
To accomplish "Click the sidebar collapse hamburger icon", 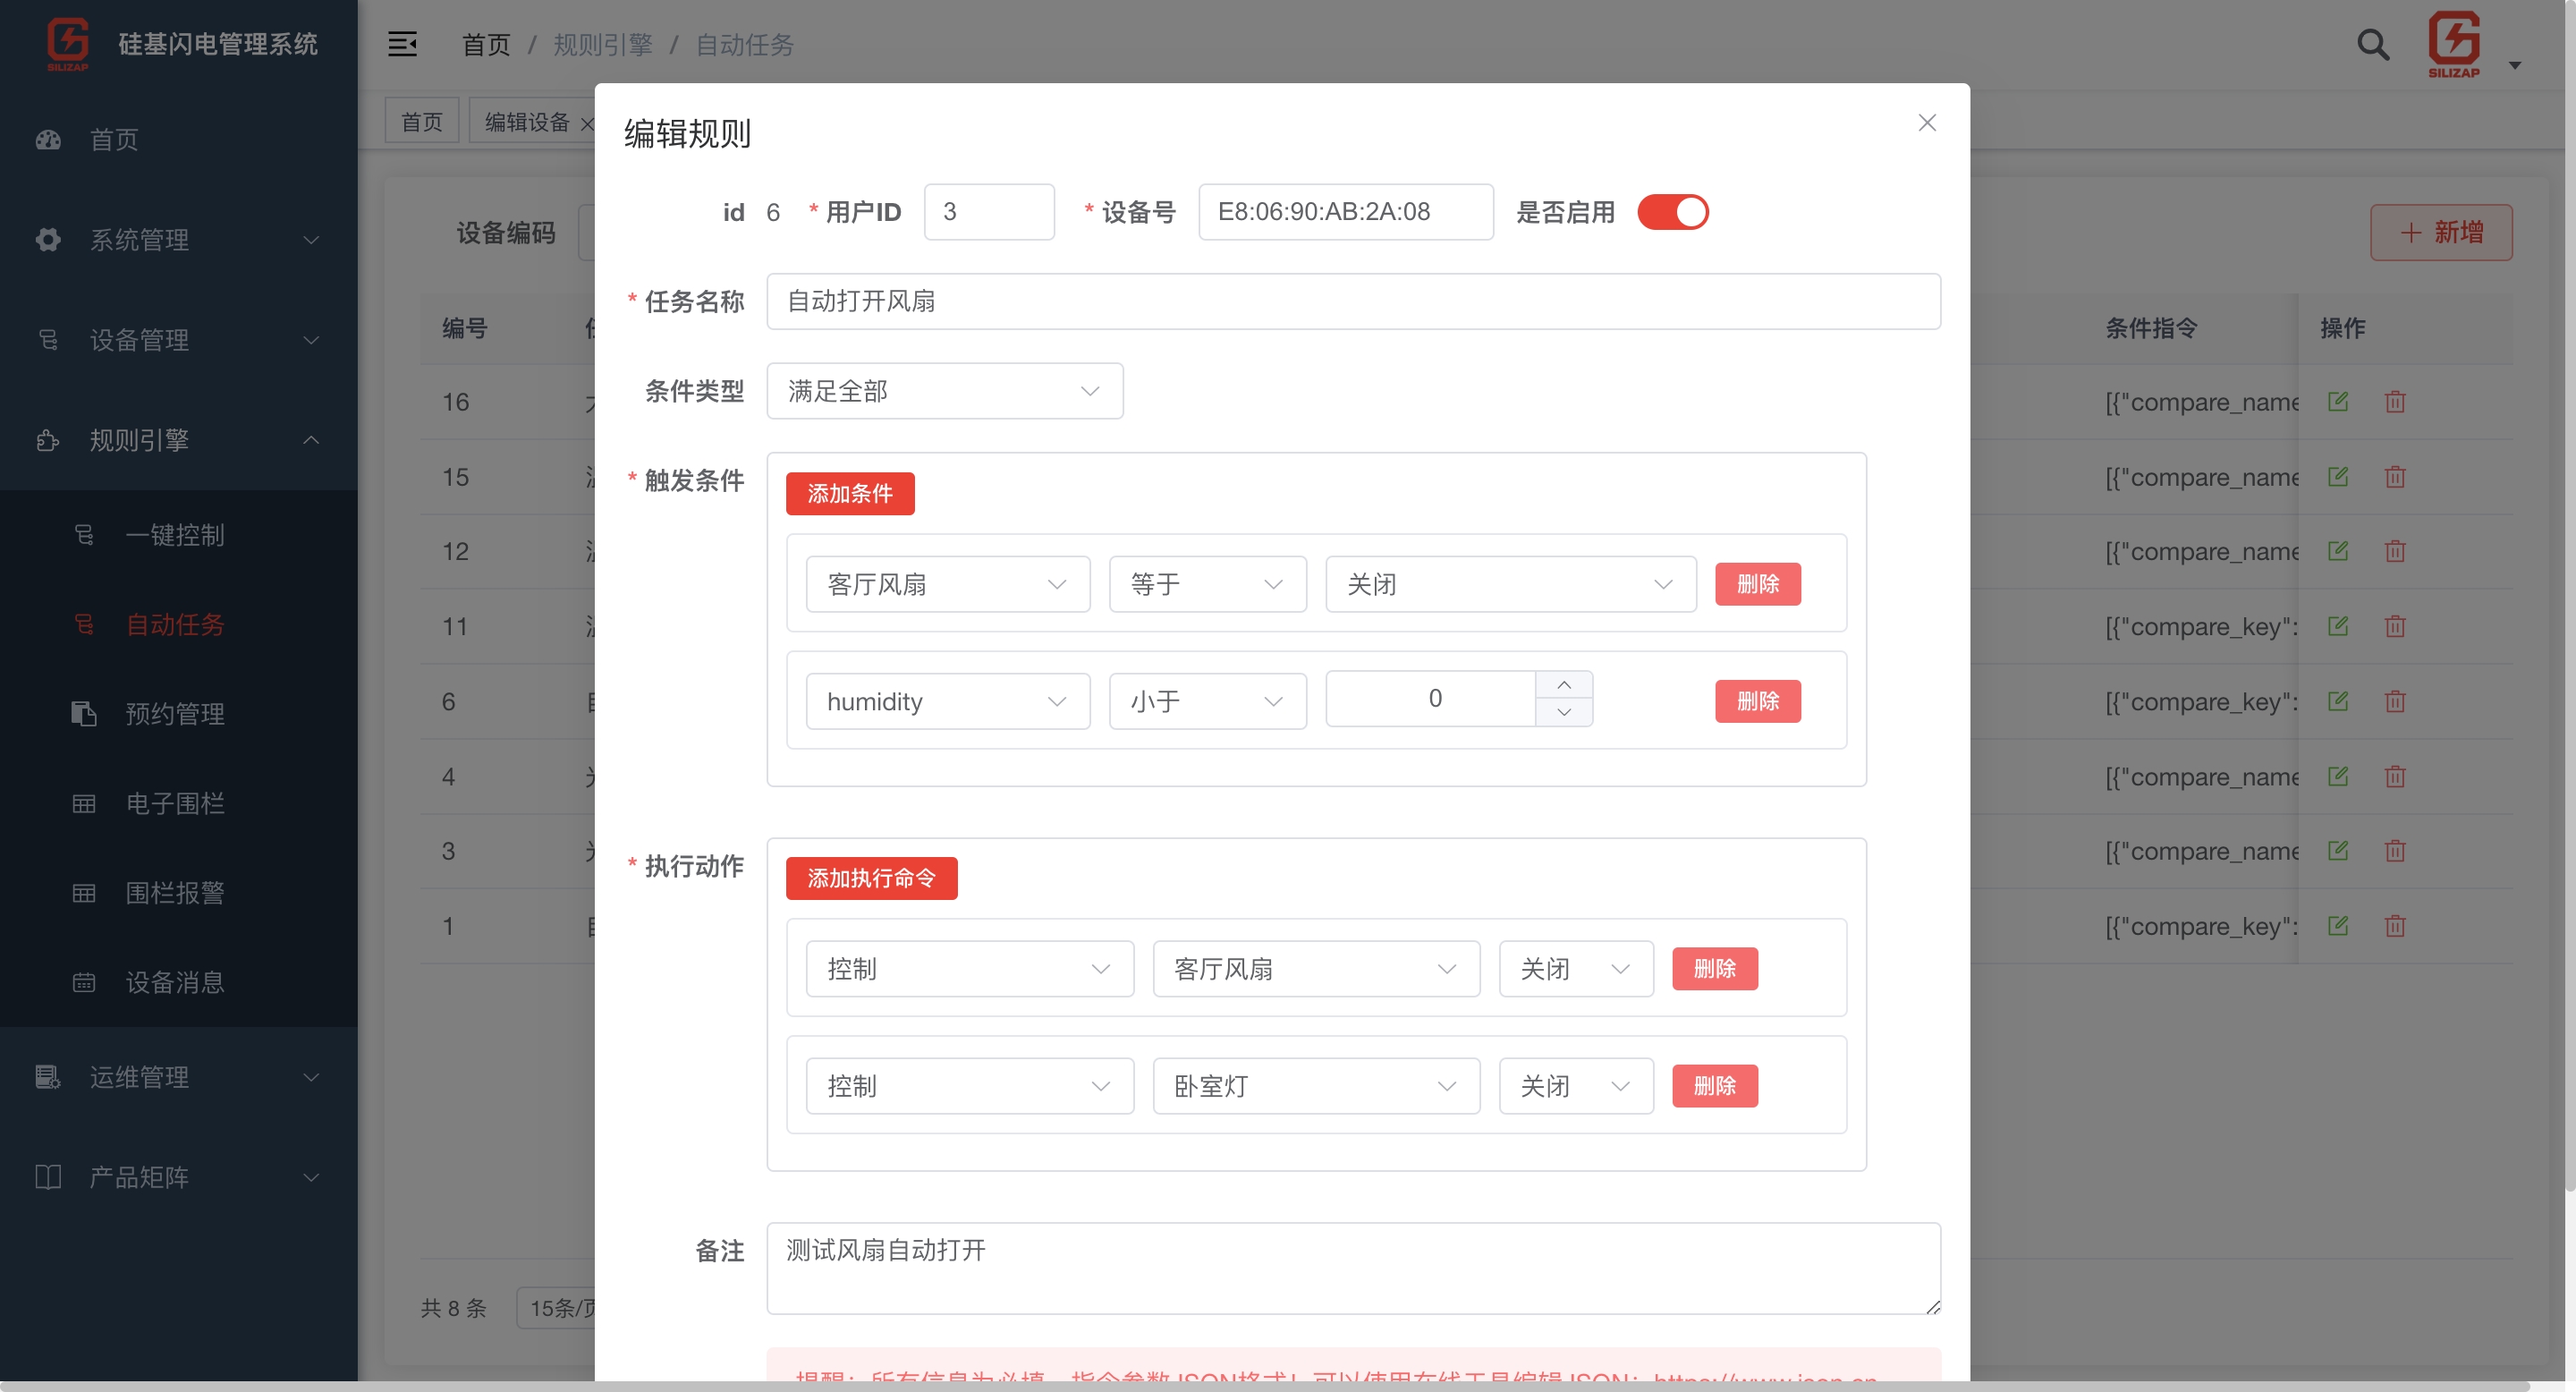I will (402, 45).
